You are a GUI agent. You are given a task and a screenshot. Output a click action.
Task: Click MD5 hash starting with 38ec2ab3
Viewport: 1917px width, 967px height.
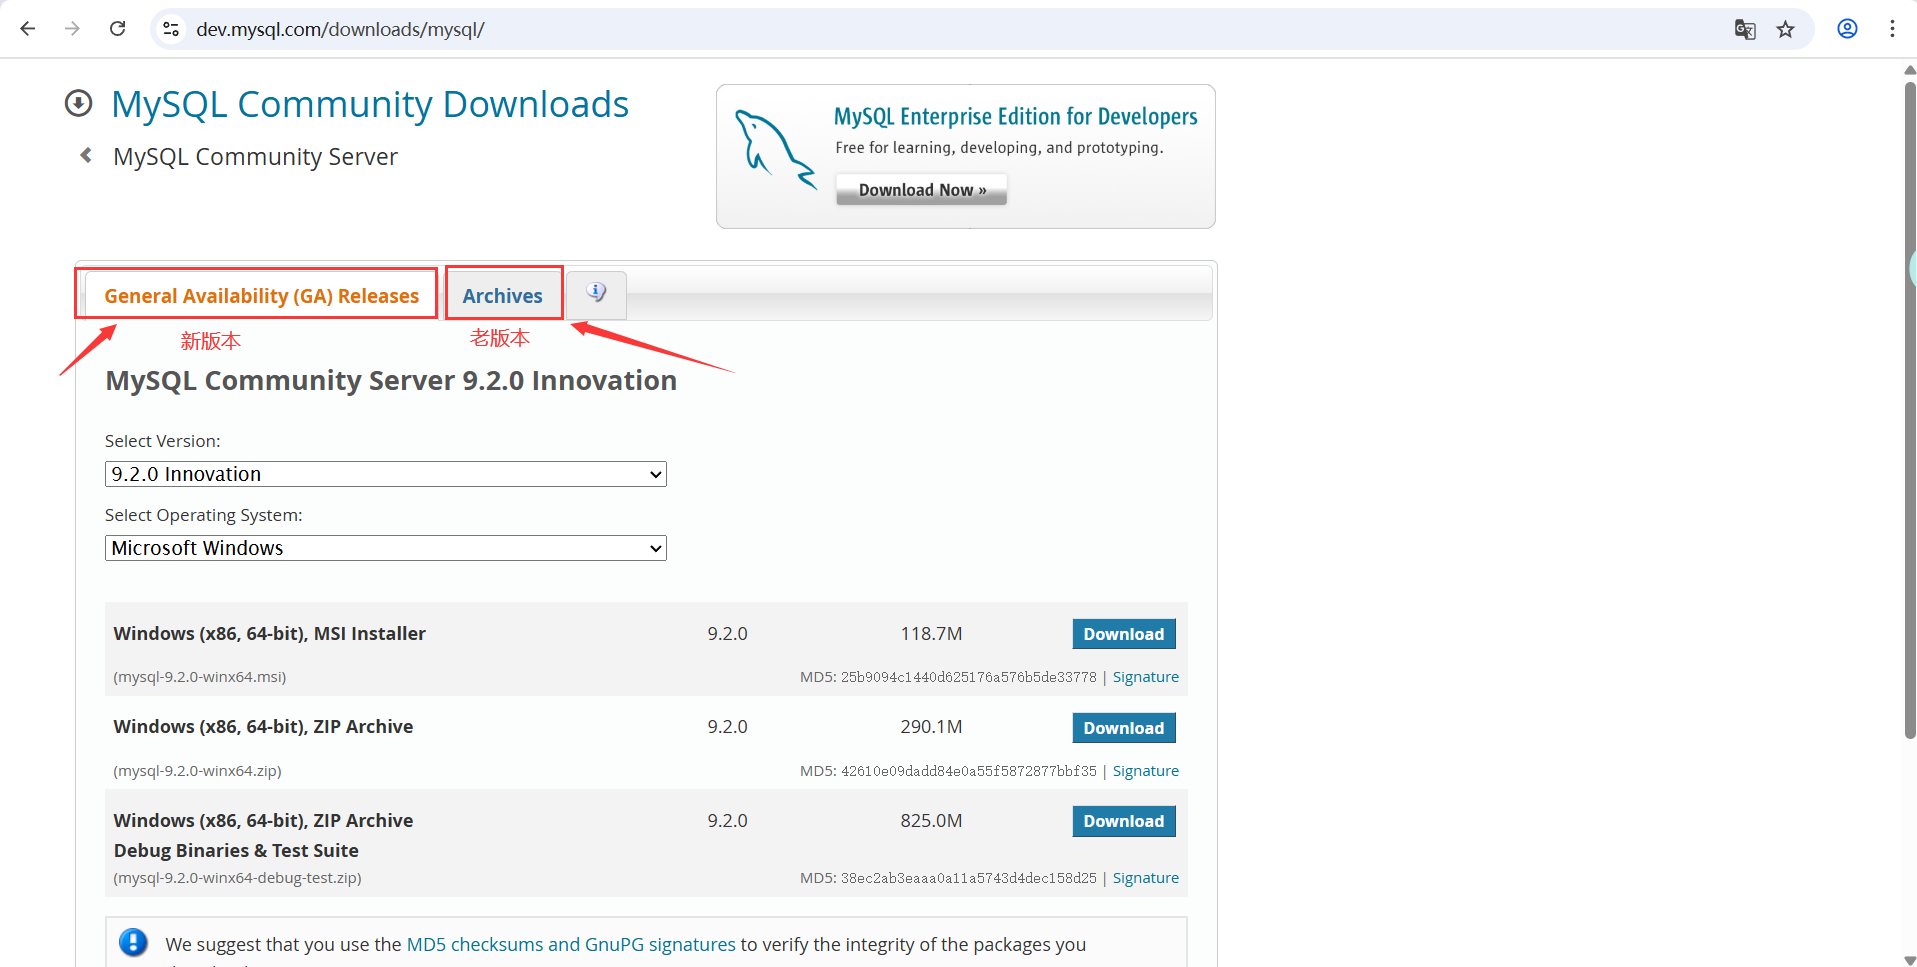pos(969,878)
